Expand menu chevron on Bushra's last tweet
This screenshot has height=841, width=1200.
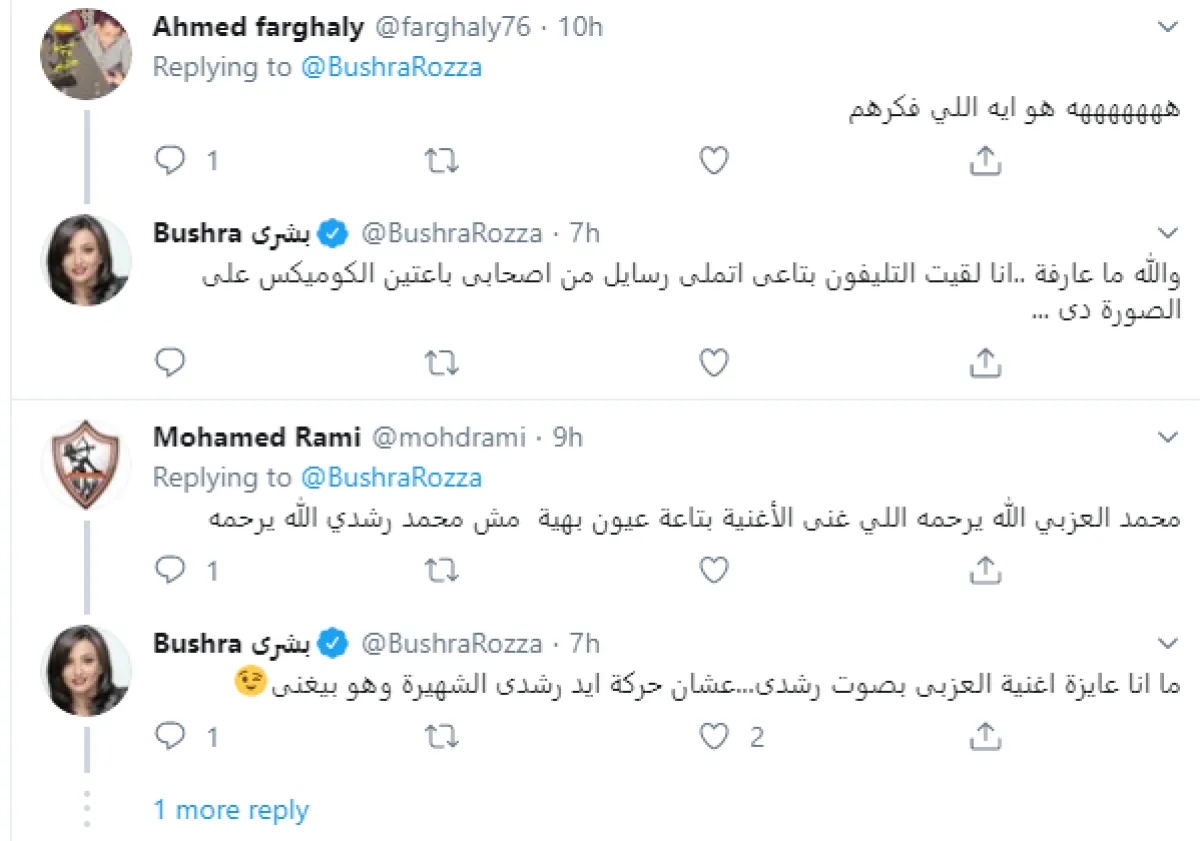1167,642
